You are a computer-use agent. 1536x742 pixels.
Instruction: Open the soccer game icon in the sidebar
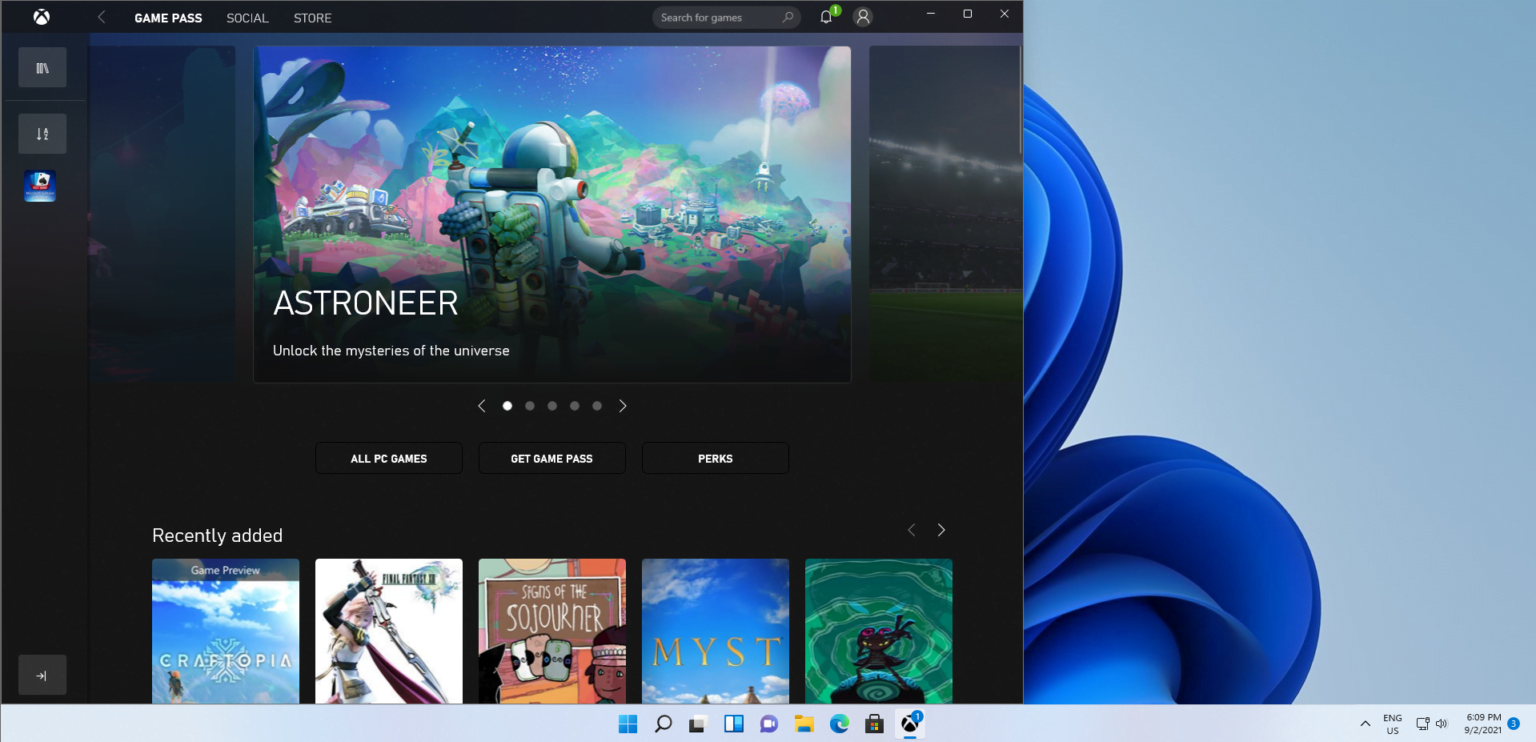coord(40,186)
